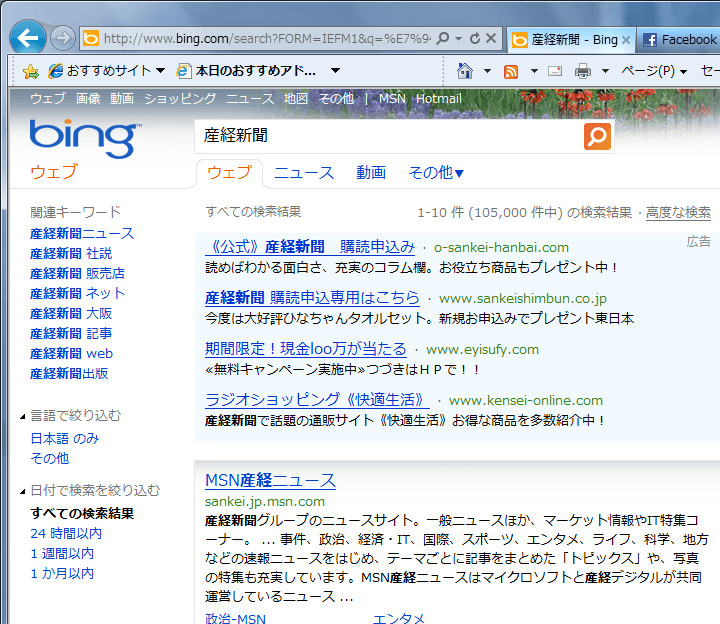720x624 pixels.
Task: Close the 産経新聞 - Bing tab
Action: [625, 40]
